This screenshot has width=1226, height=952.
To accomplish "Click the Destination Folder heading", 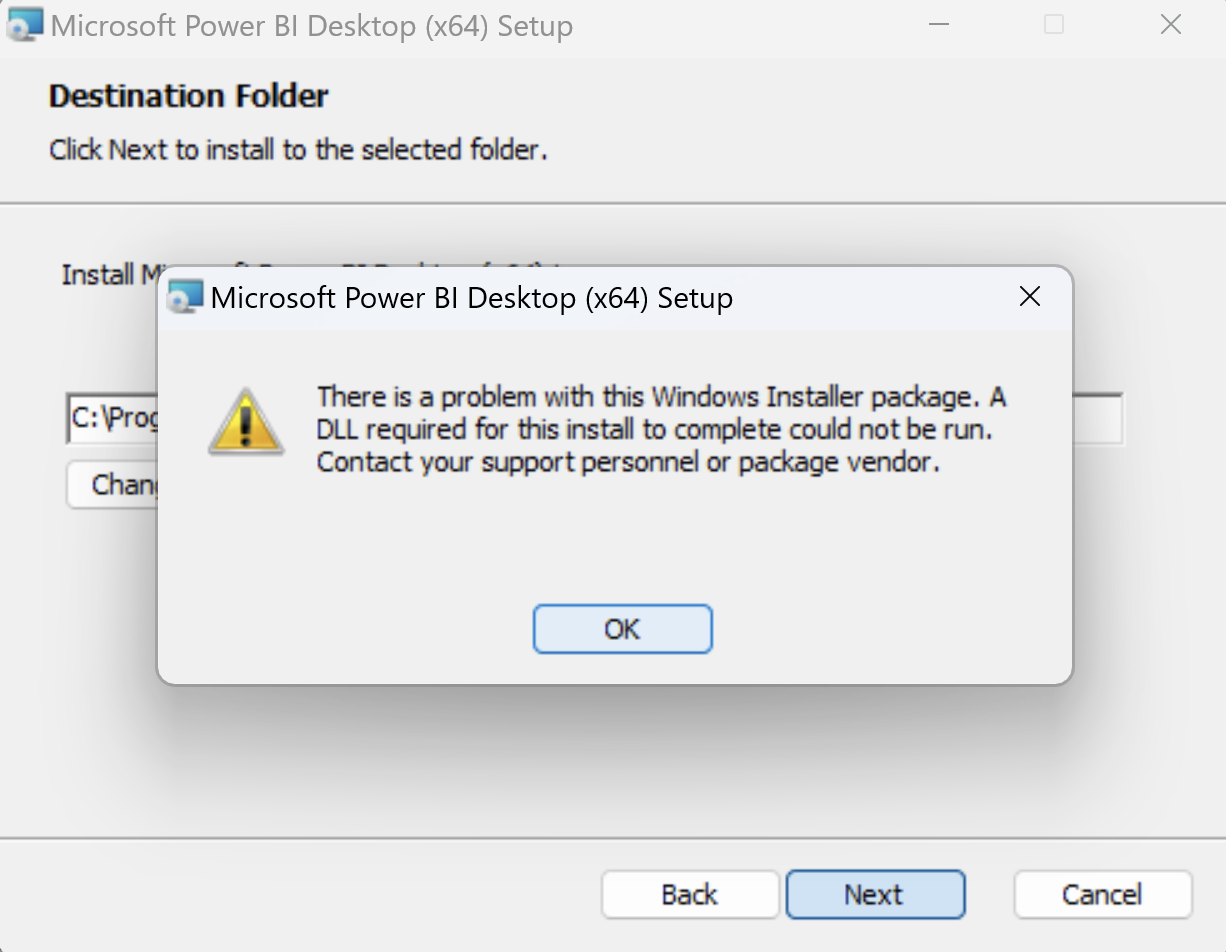I will pyautogui.click(x=188, y=96).
